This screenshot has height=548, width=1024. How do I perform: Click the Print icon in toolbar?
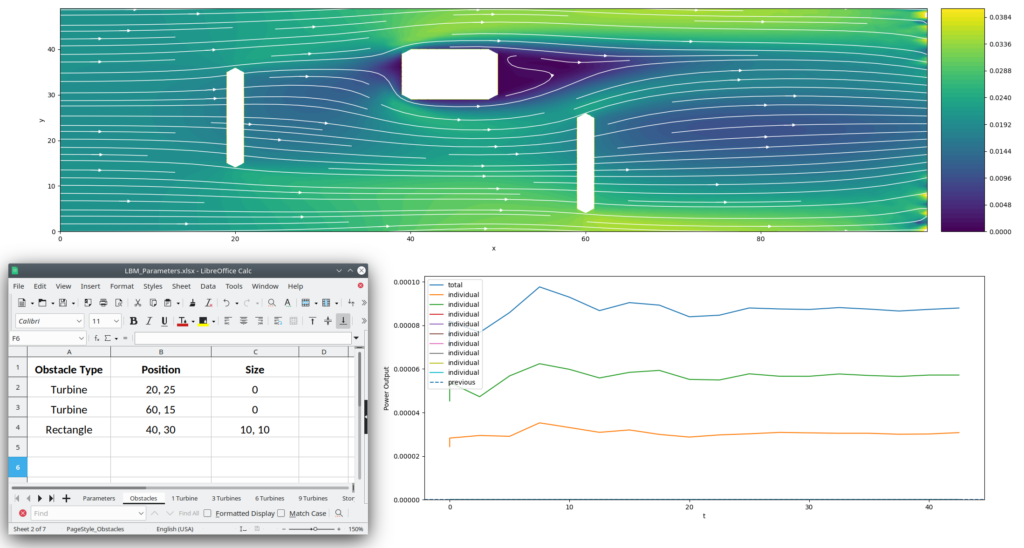104,302
